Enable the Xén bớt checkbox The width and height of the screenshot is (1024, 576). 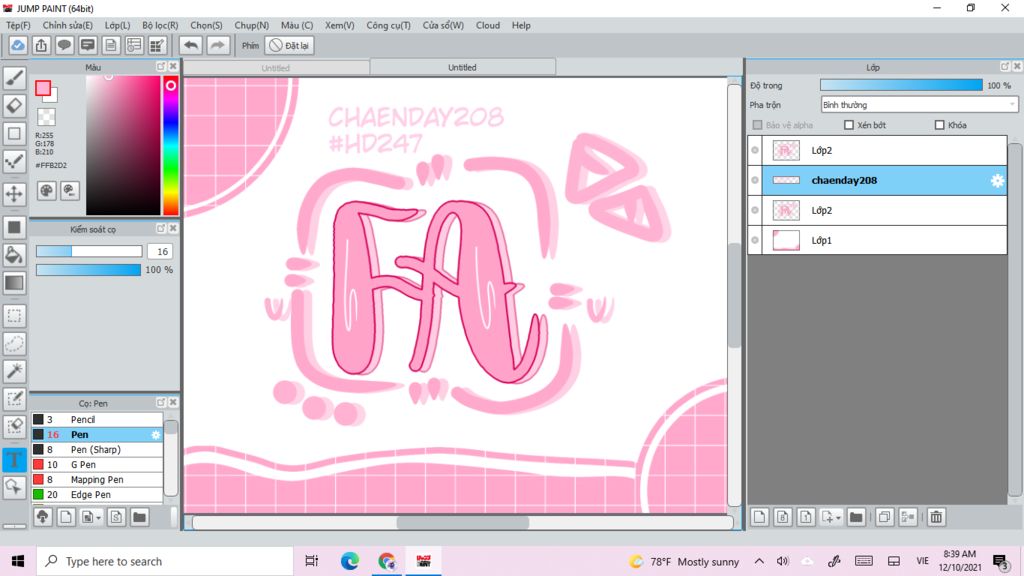coord(849,125)
